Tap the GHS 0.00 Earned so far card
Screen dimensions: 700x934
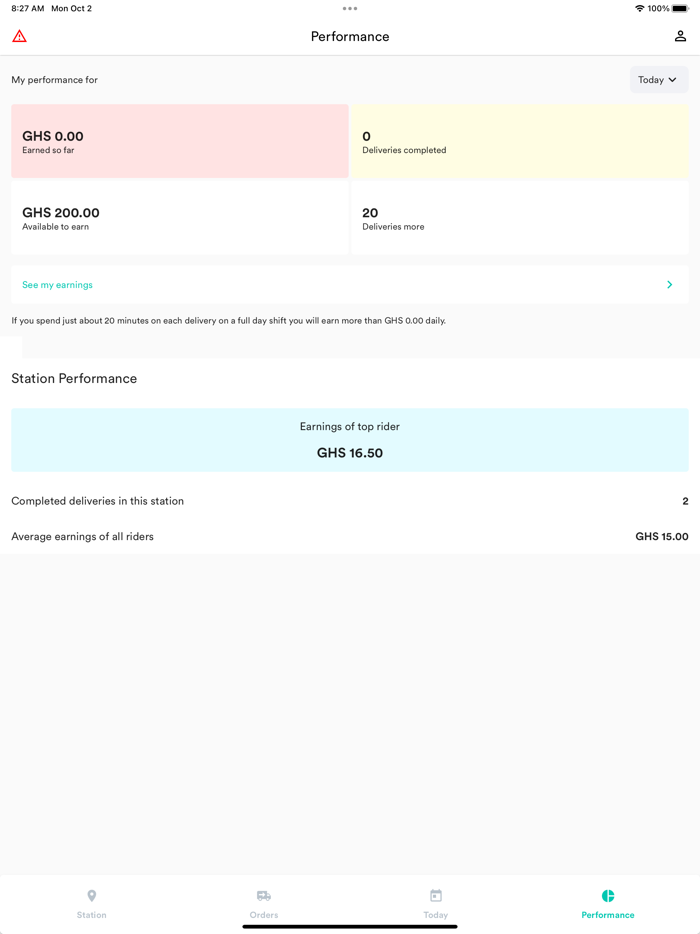click(x=179, y=140)
